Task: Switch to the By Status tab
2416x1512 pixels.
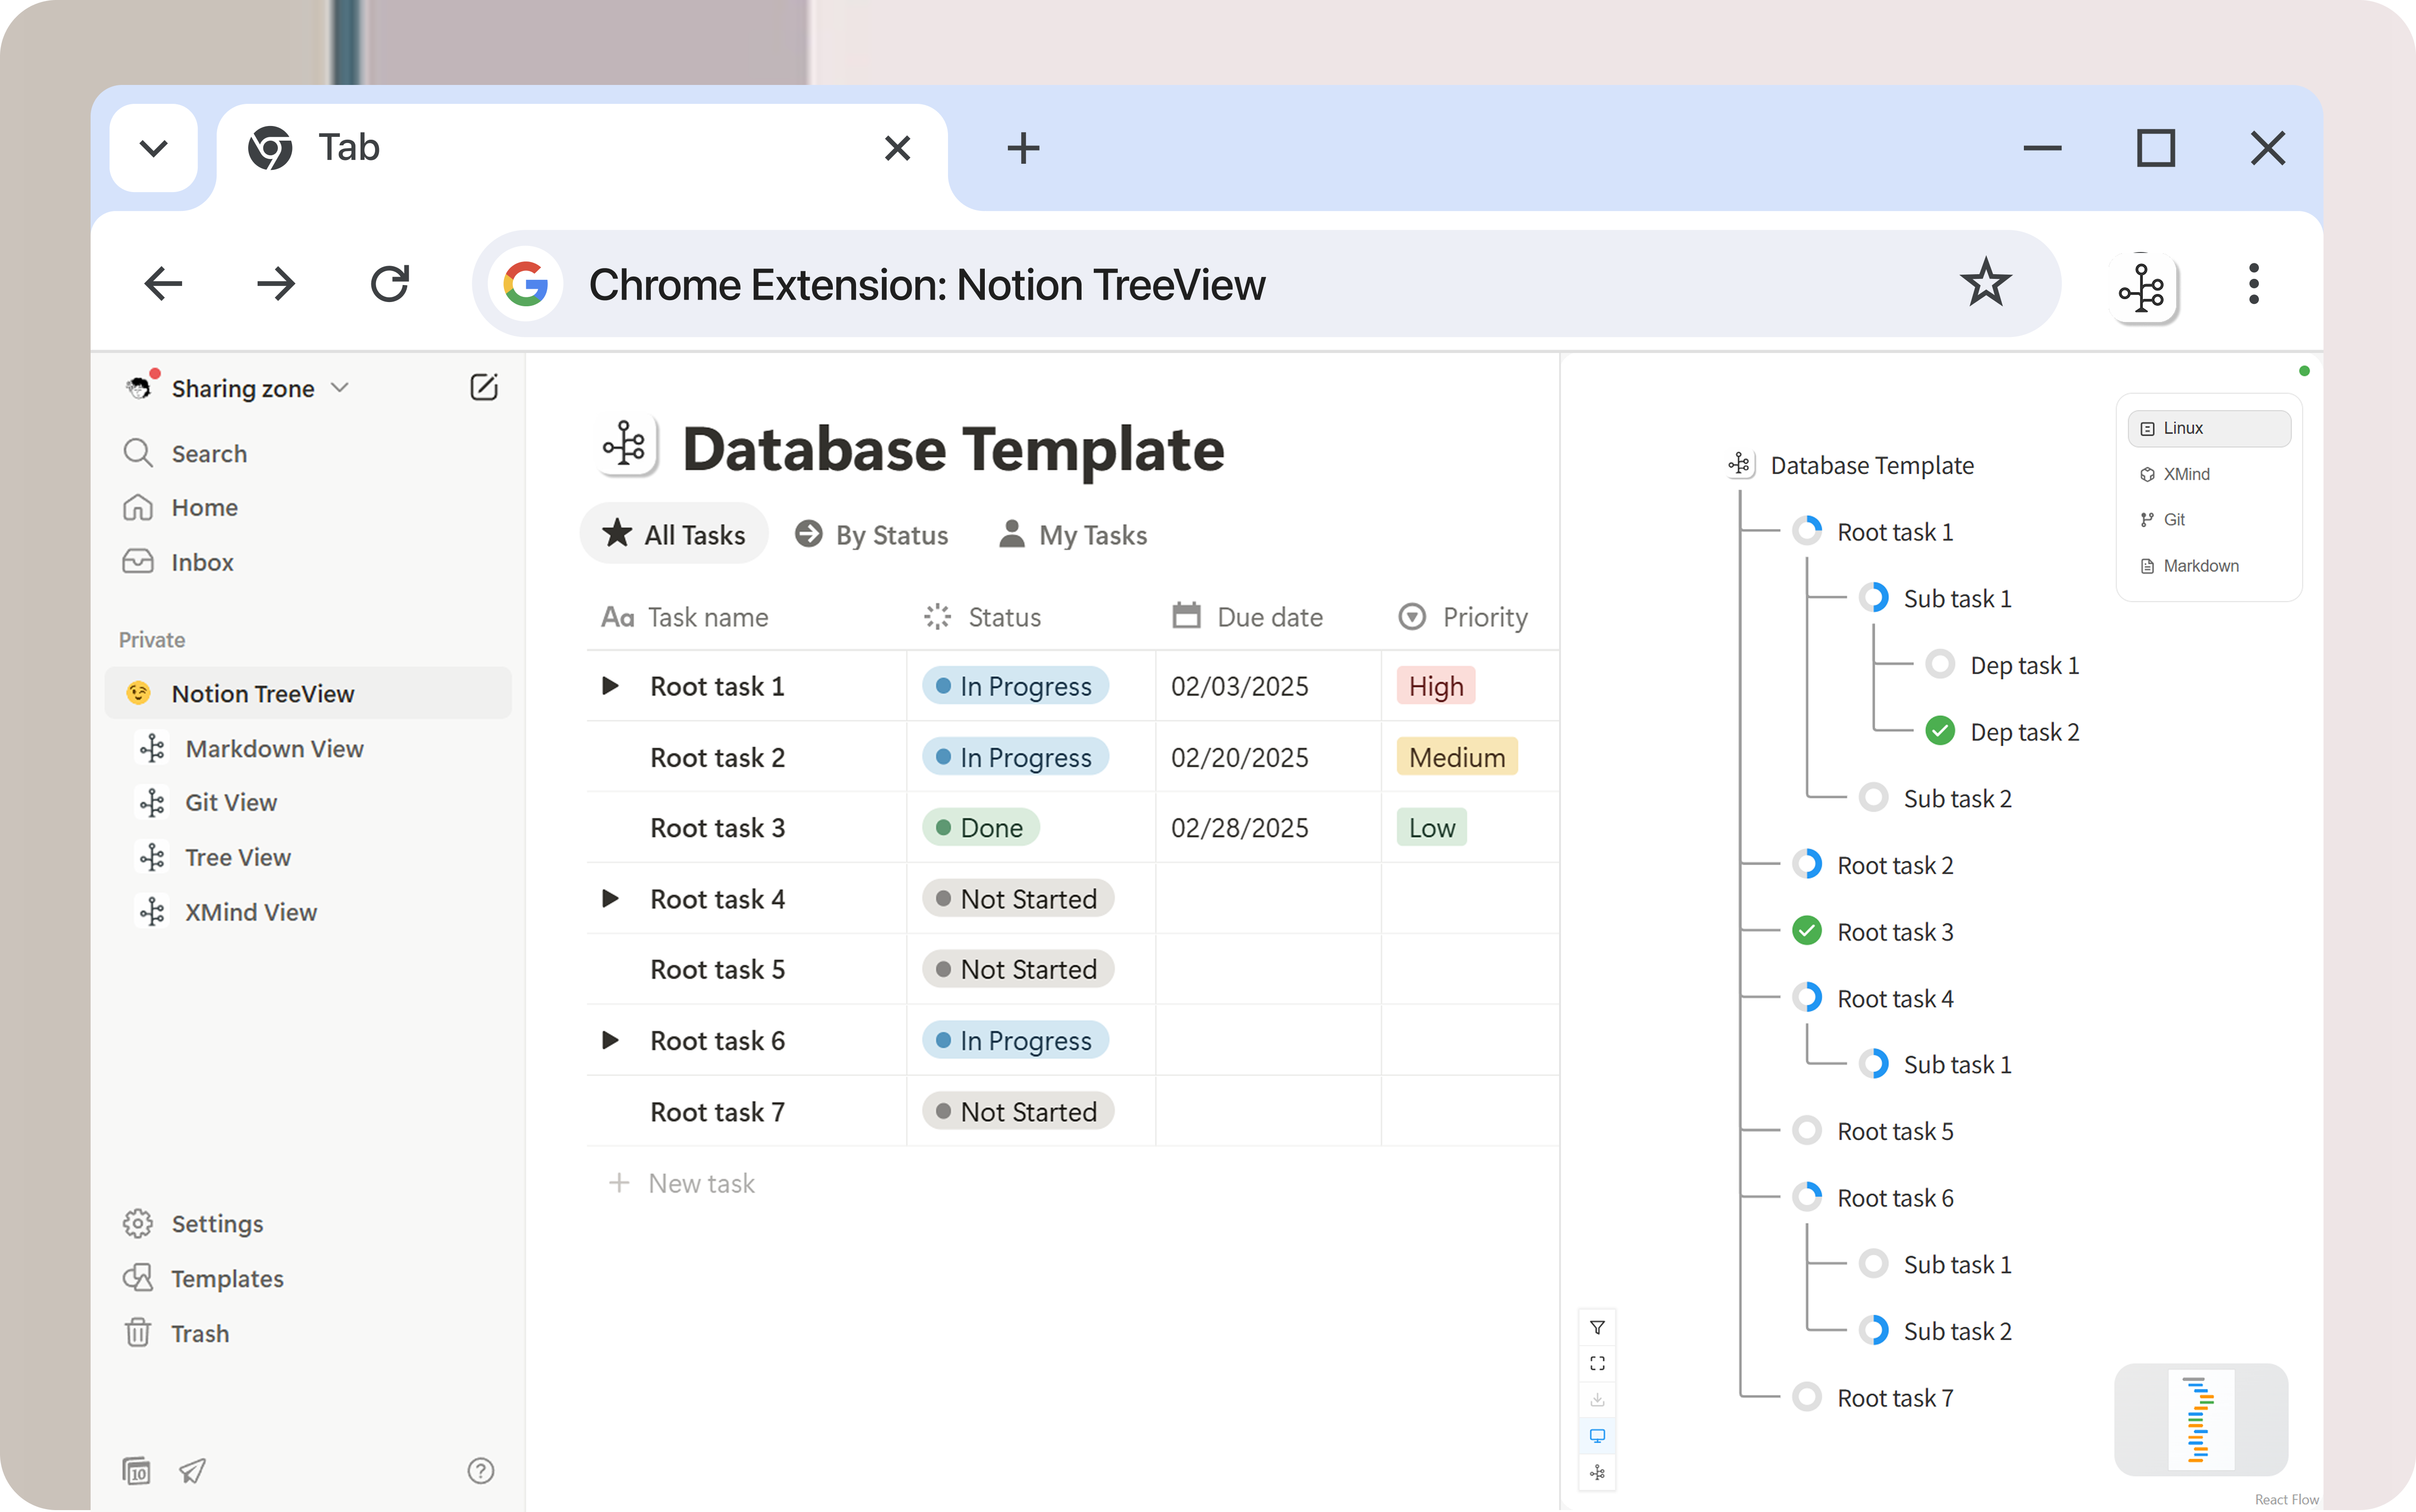Action: click(x=872, y=535)
